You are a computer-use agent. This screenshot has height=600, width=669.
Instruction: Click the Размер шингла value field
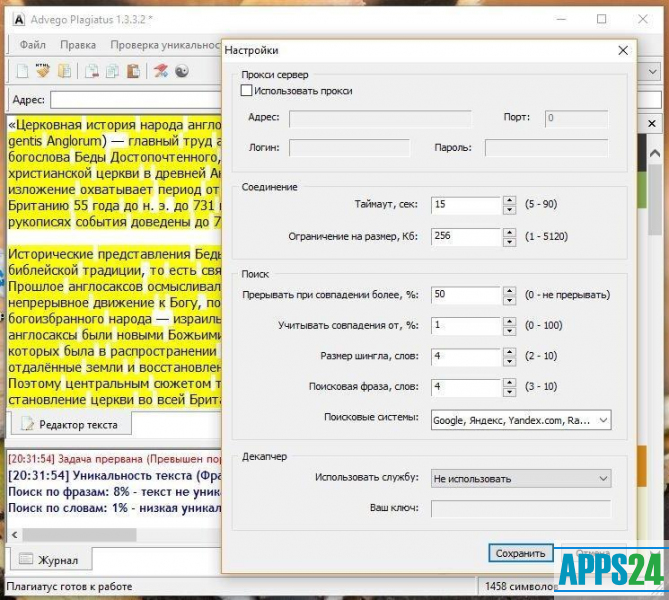(465, 357)
